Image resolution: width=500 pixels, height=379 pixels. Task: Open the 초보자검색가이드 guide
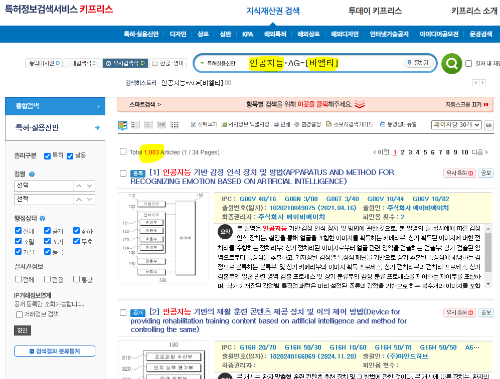tap(349, 124)
